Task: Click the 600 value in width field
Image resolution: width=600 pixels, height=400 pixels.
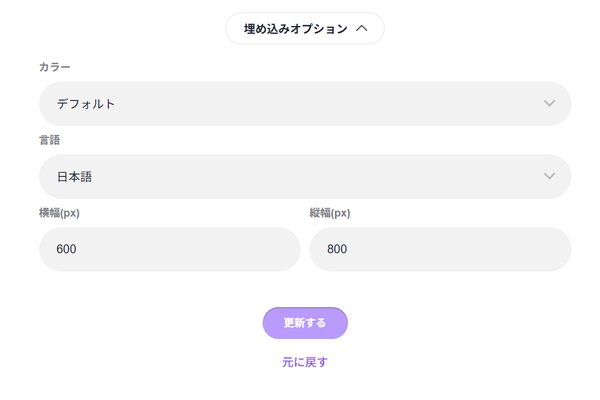Action: click(67, 249)
